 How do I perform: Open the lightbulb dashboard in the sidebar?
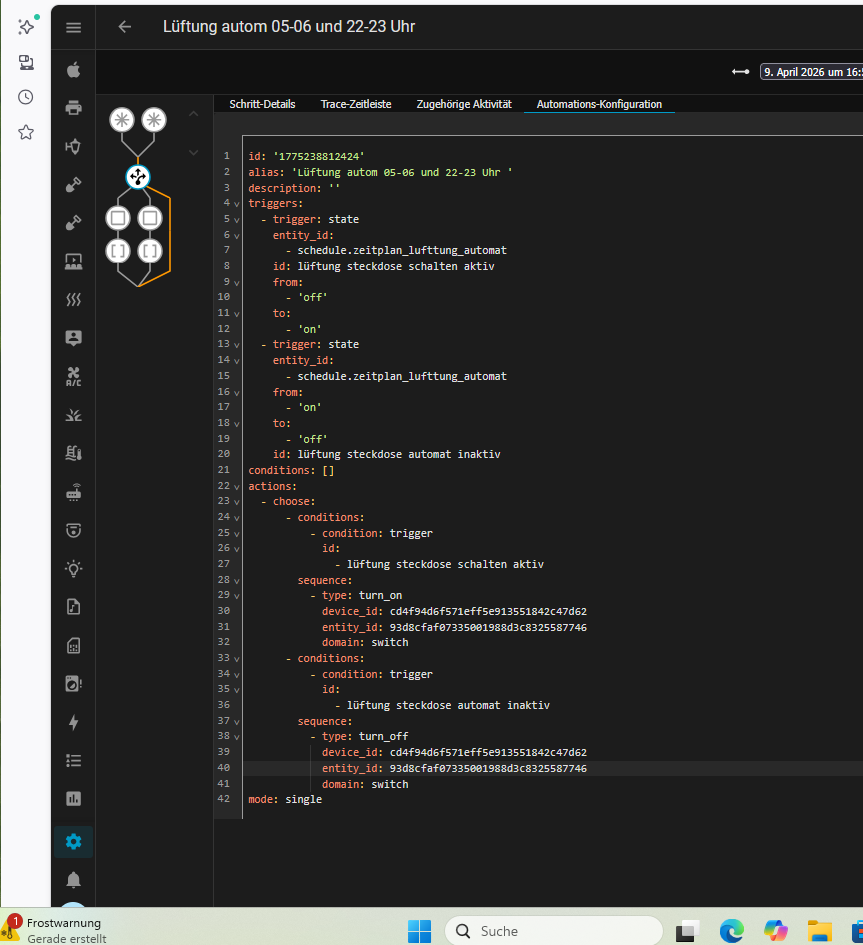(x=73, y=568)
